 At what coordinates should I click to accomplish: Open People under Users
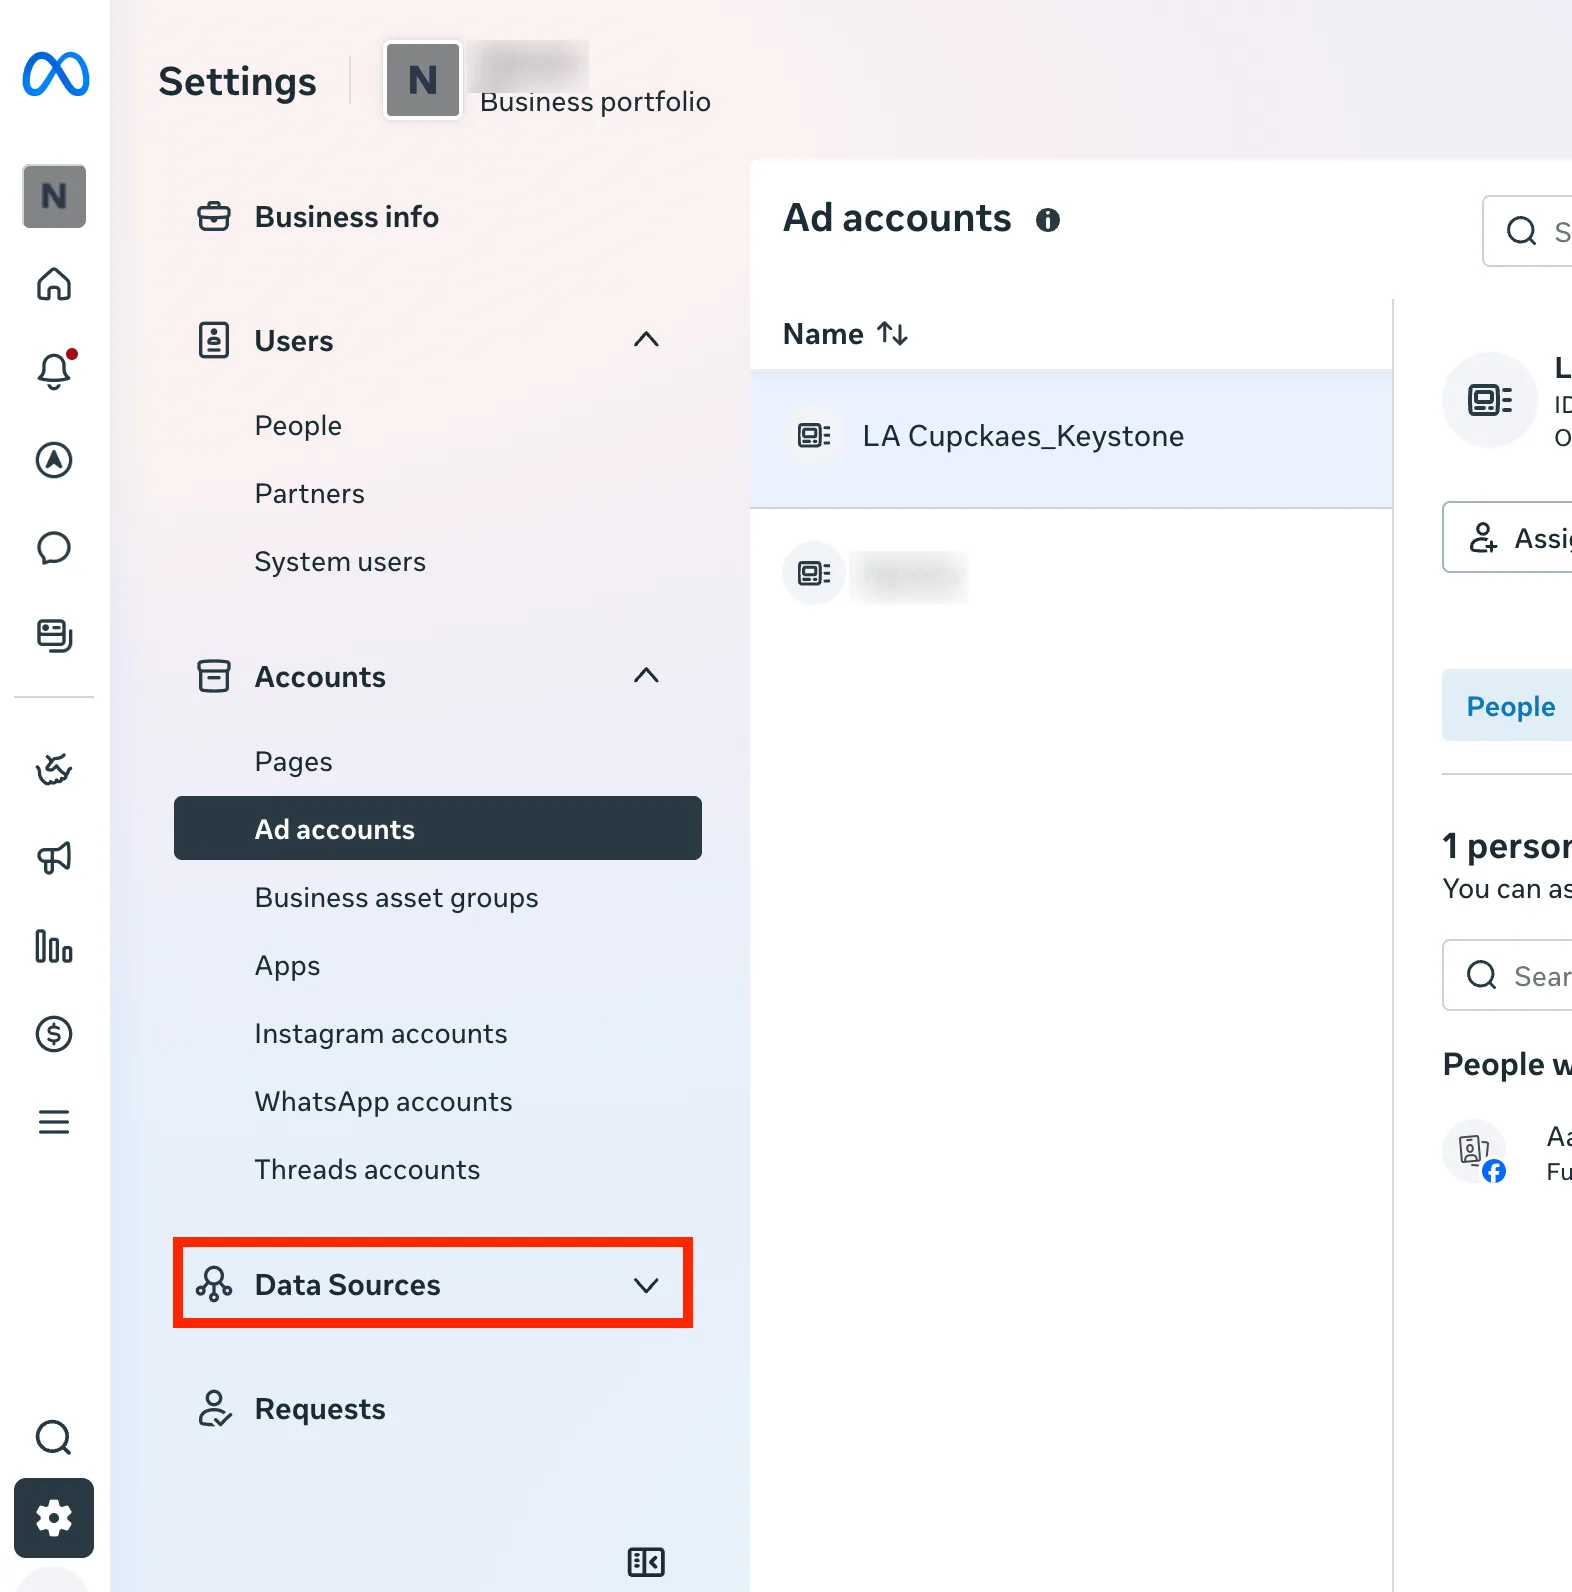pos(298,426)
